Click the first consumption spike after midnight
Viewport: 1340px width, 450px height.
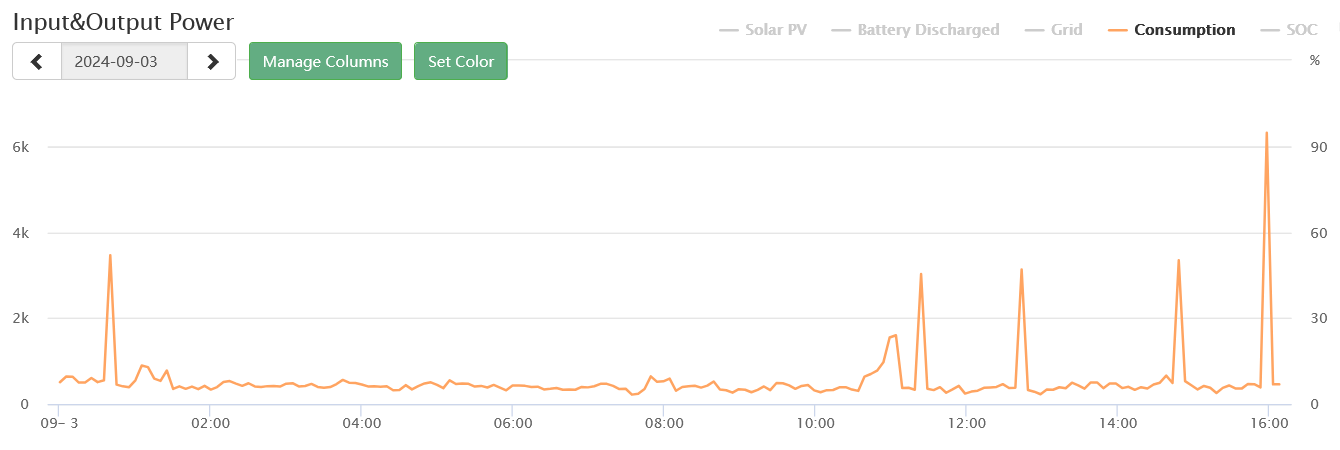(x=110, y=256)
